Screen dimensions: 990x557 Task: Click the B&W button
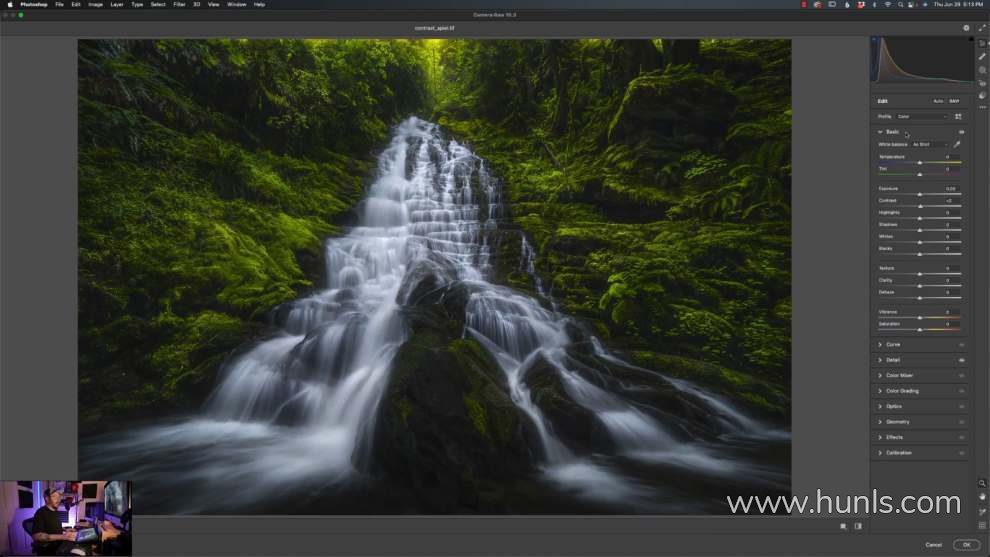954,101
